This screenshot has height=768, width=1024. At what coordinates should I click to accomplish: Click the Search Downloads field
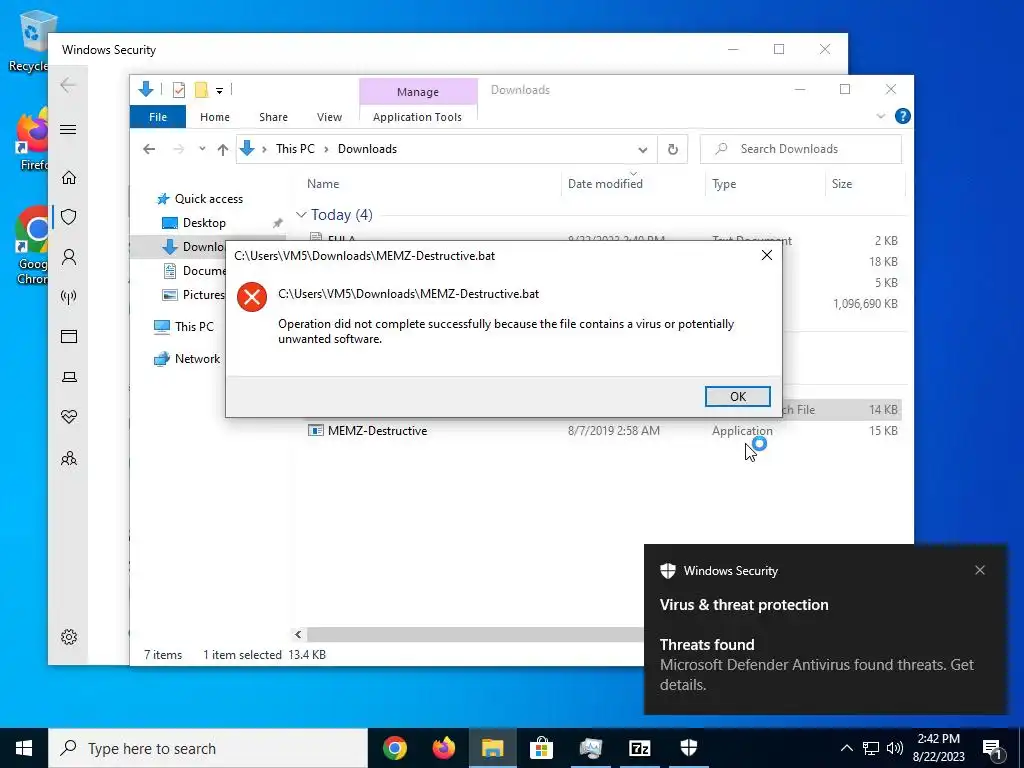801,149
